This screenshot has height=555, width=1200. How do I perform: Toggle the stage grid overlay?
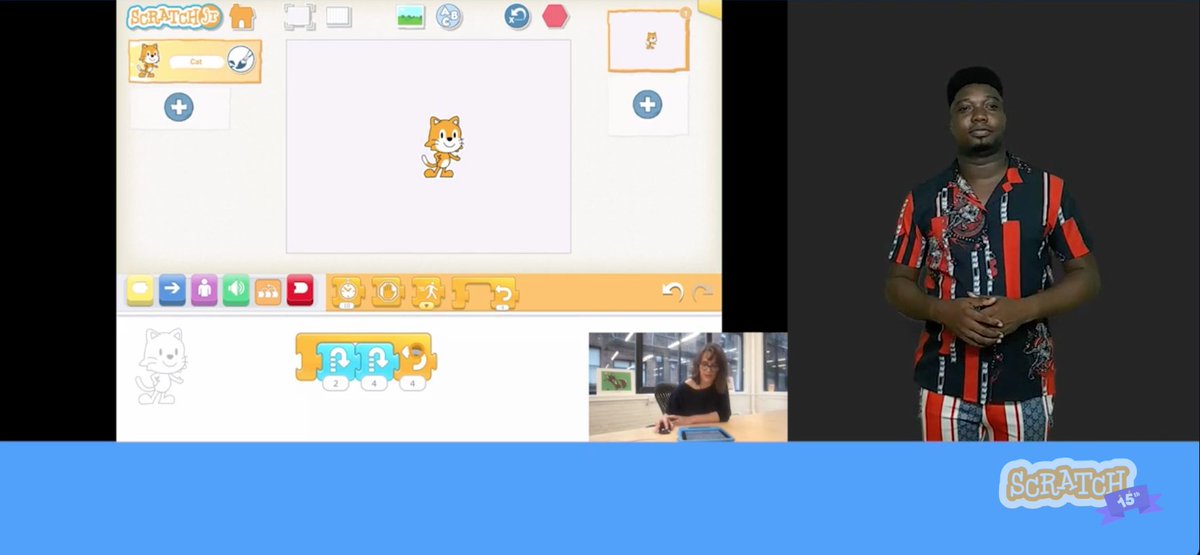pyautogui.click(x=339, y=17)
